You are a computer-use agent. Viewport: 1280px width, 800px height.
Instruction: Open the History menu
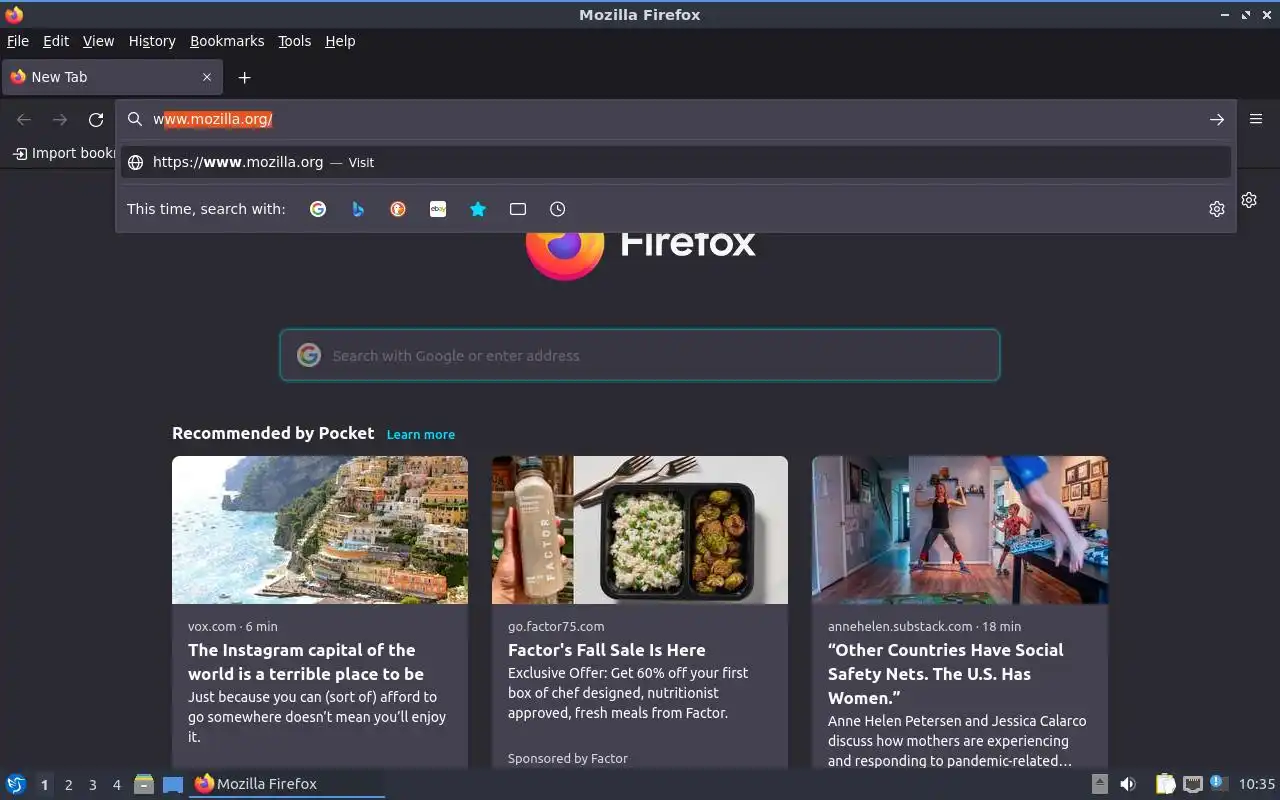(x=152, y=41)
